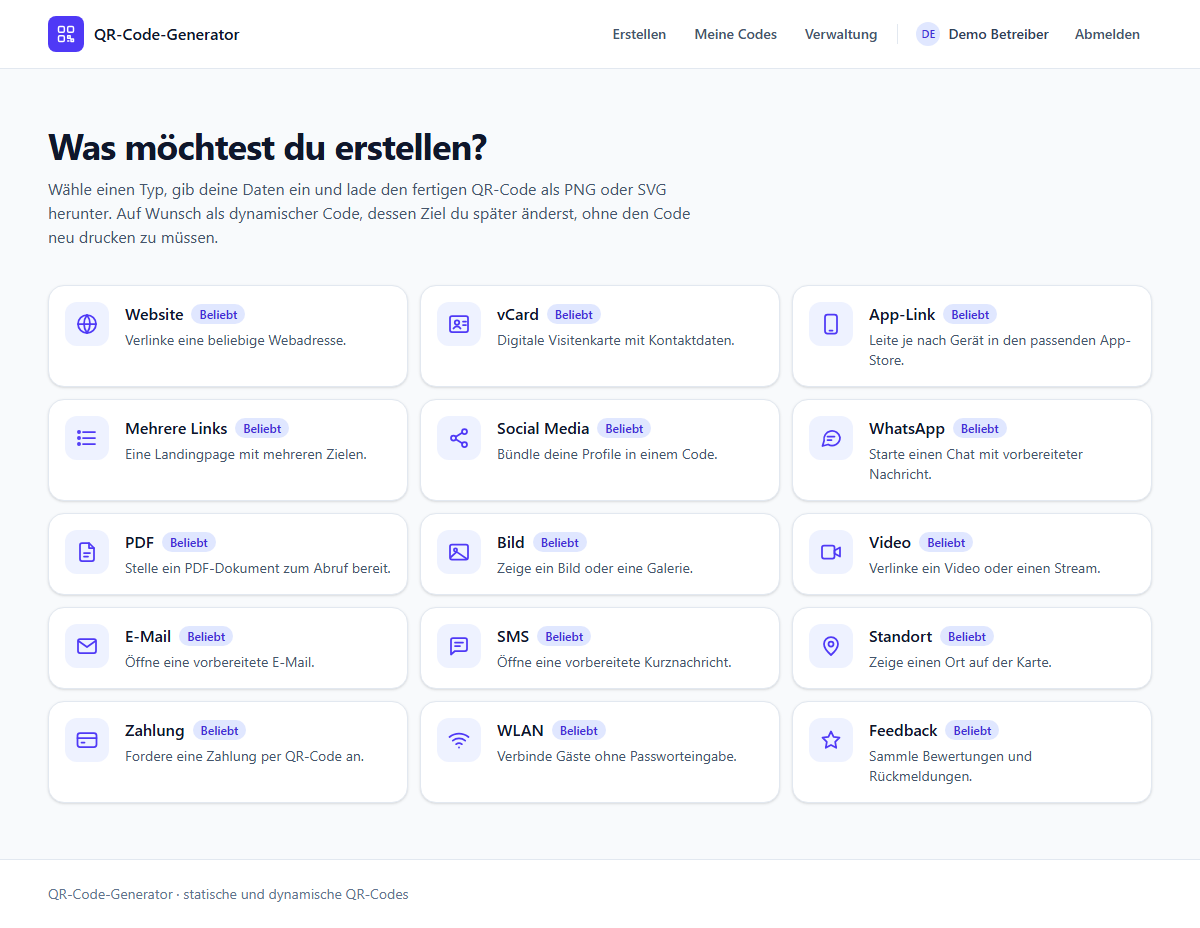Click the globe icon on Website card

(87, 324)
